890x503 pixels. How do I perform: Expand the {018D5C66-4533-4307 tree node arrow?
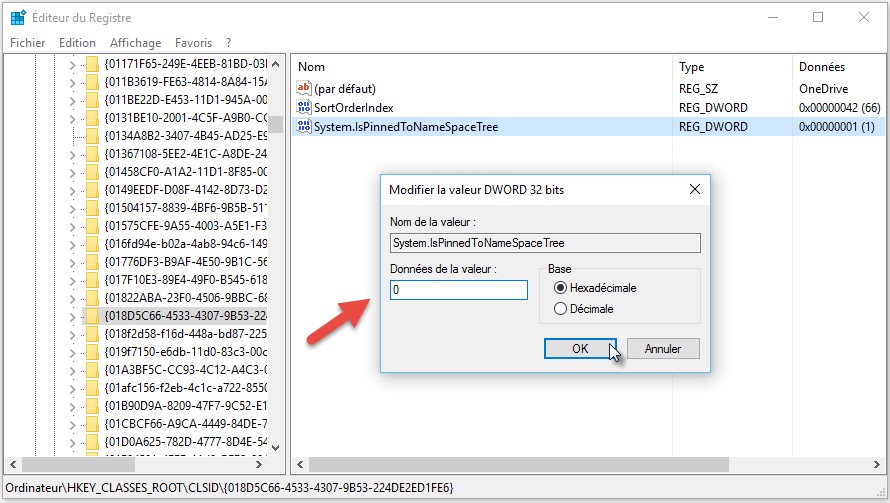pos(72,314)
